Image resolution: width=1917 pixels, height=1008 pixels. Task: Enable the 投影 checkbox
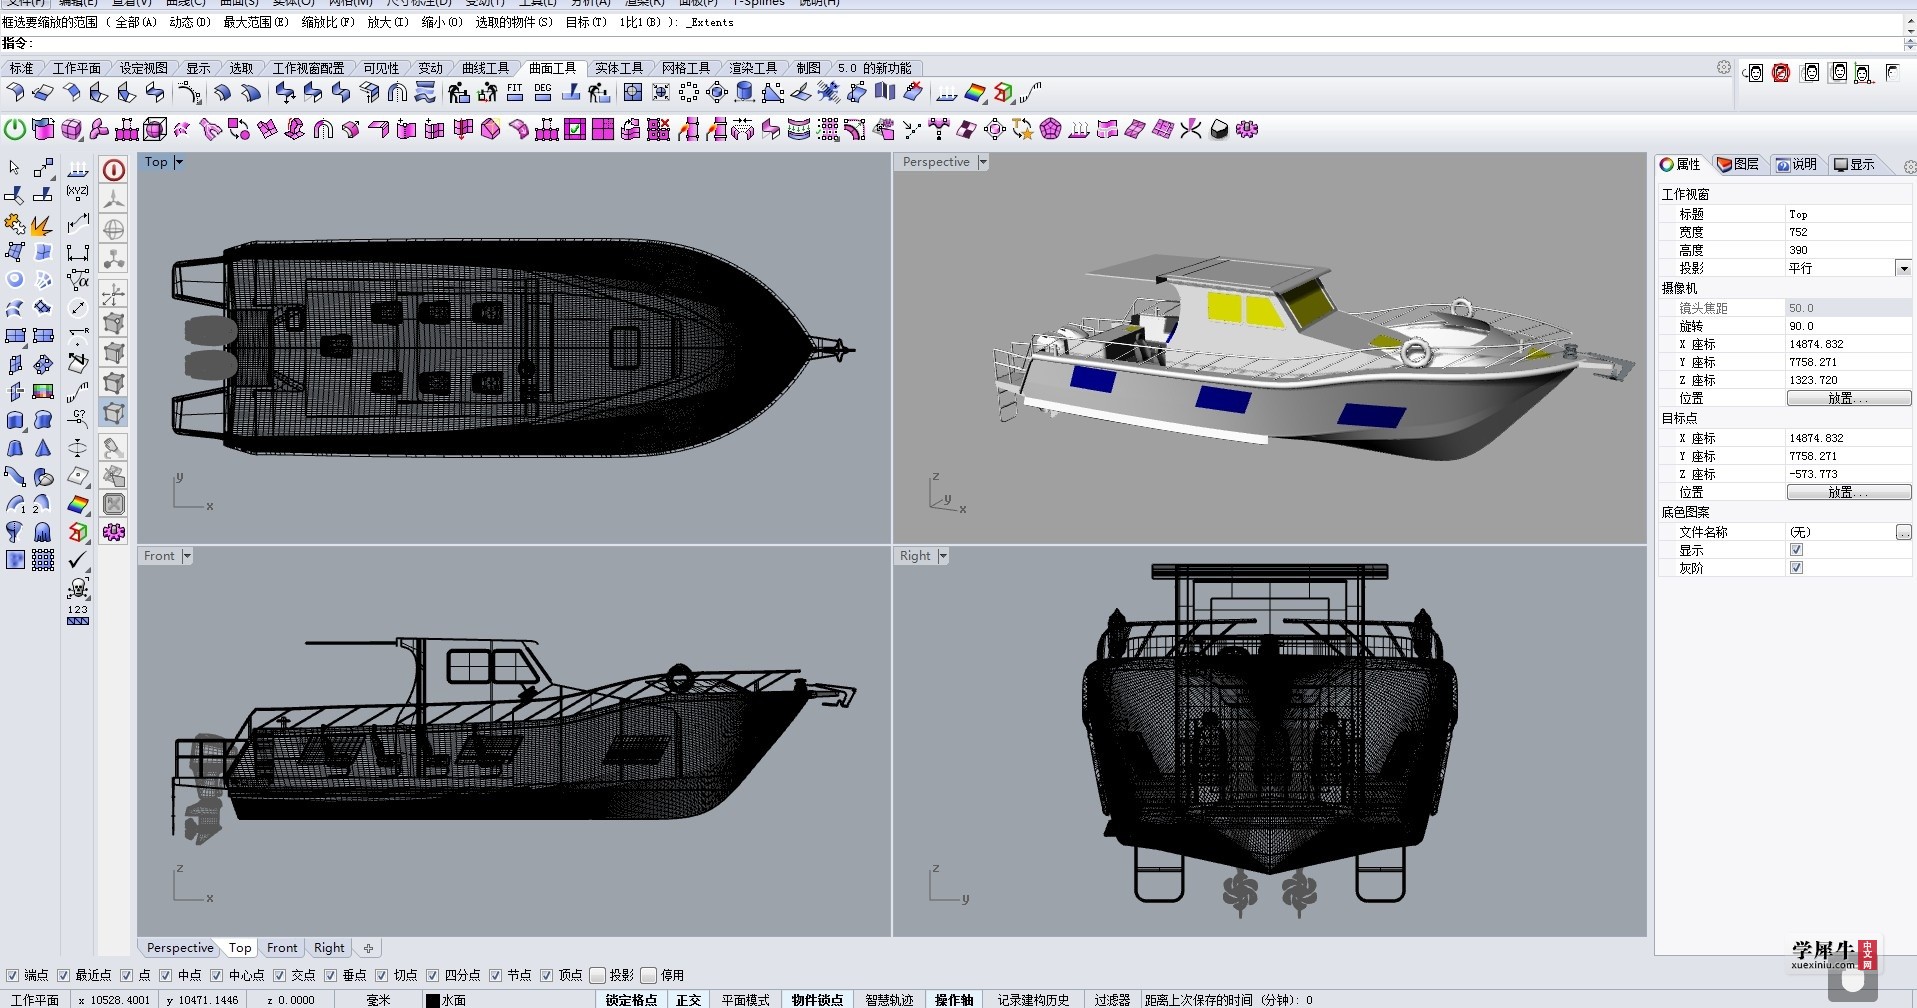coord(598,975)
